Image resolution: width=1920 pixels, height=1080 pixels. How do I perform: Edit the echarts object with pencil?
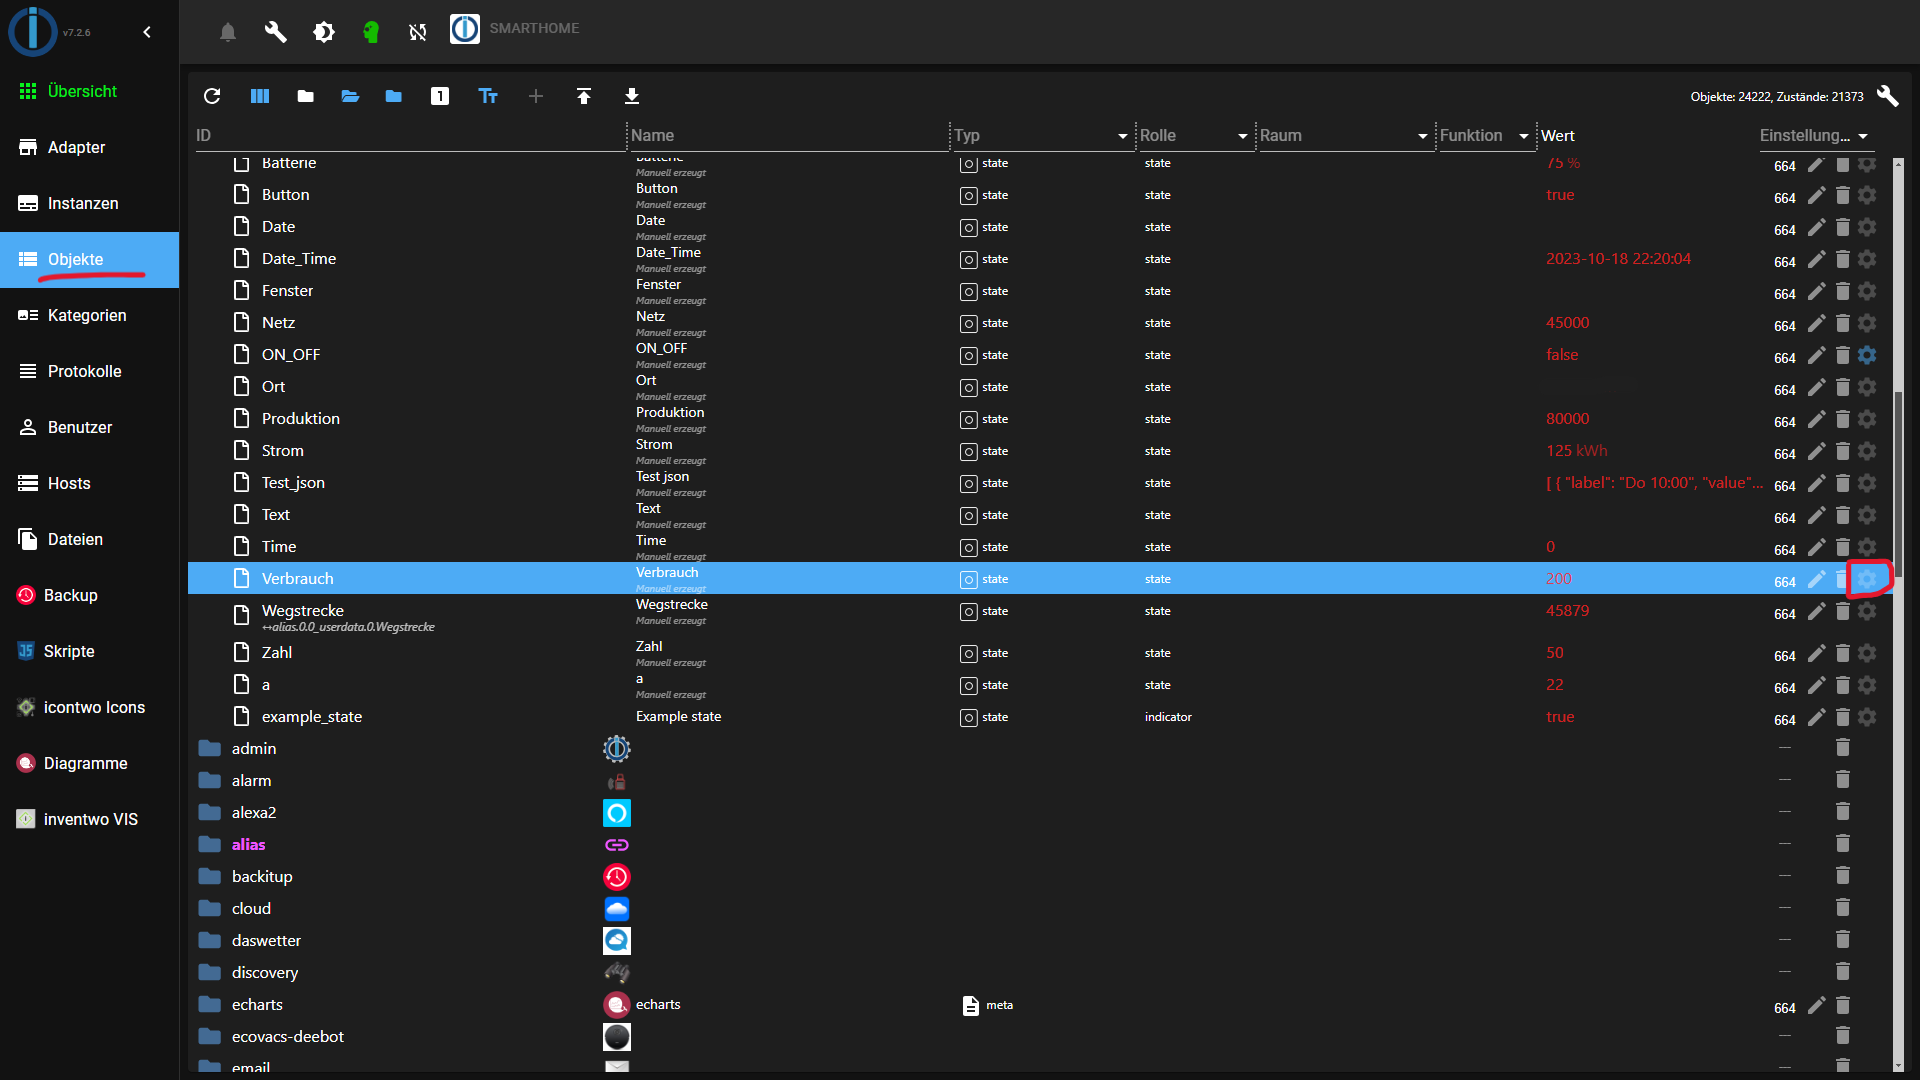coord(1817,1005)
